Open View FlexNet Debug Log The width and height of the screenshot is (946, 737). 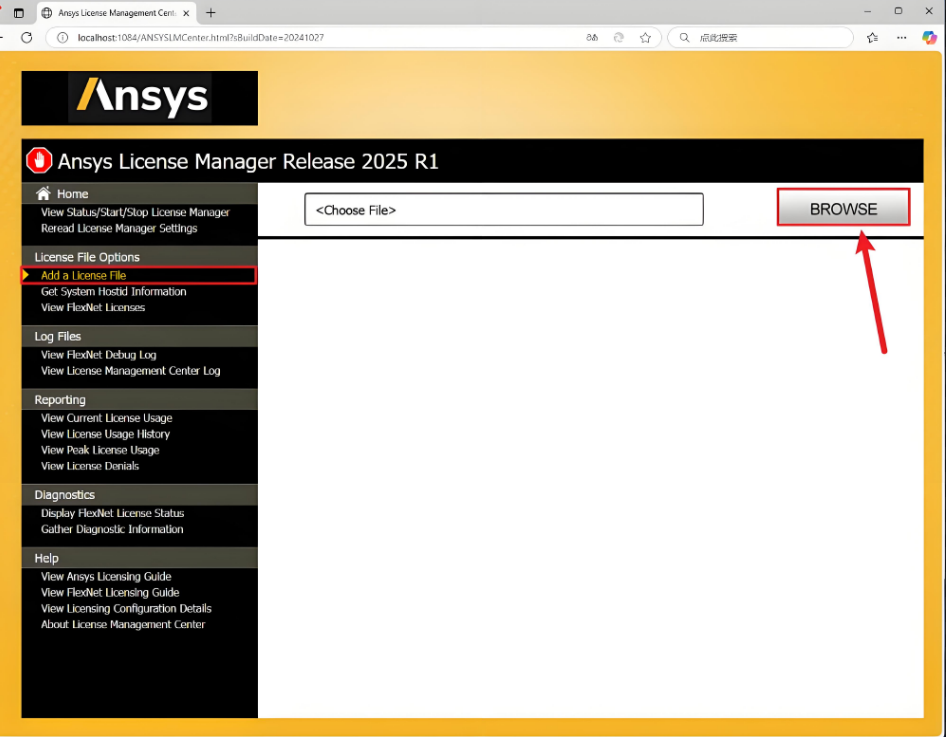click(98, 355)
